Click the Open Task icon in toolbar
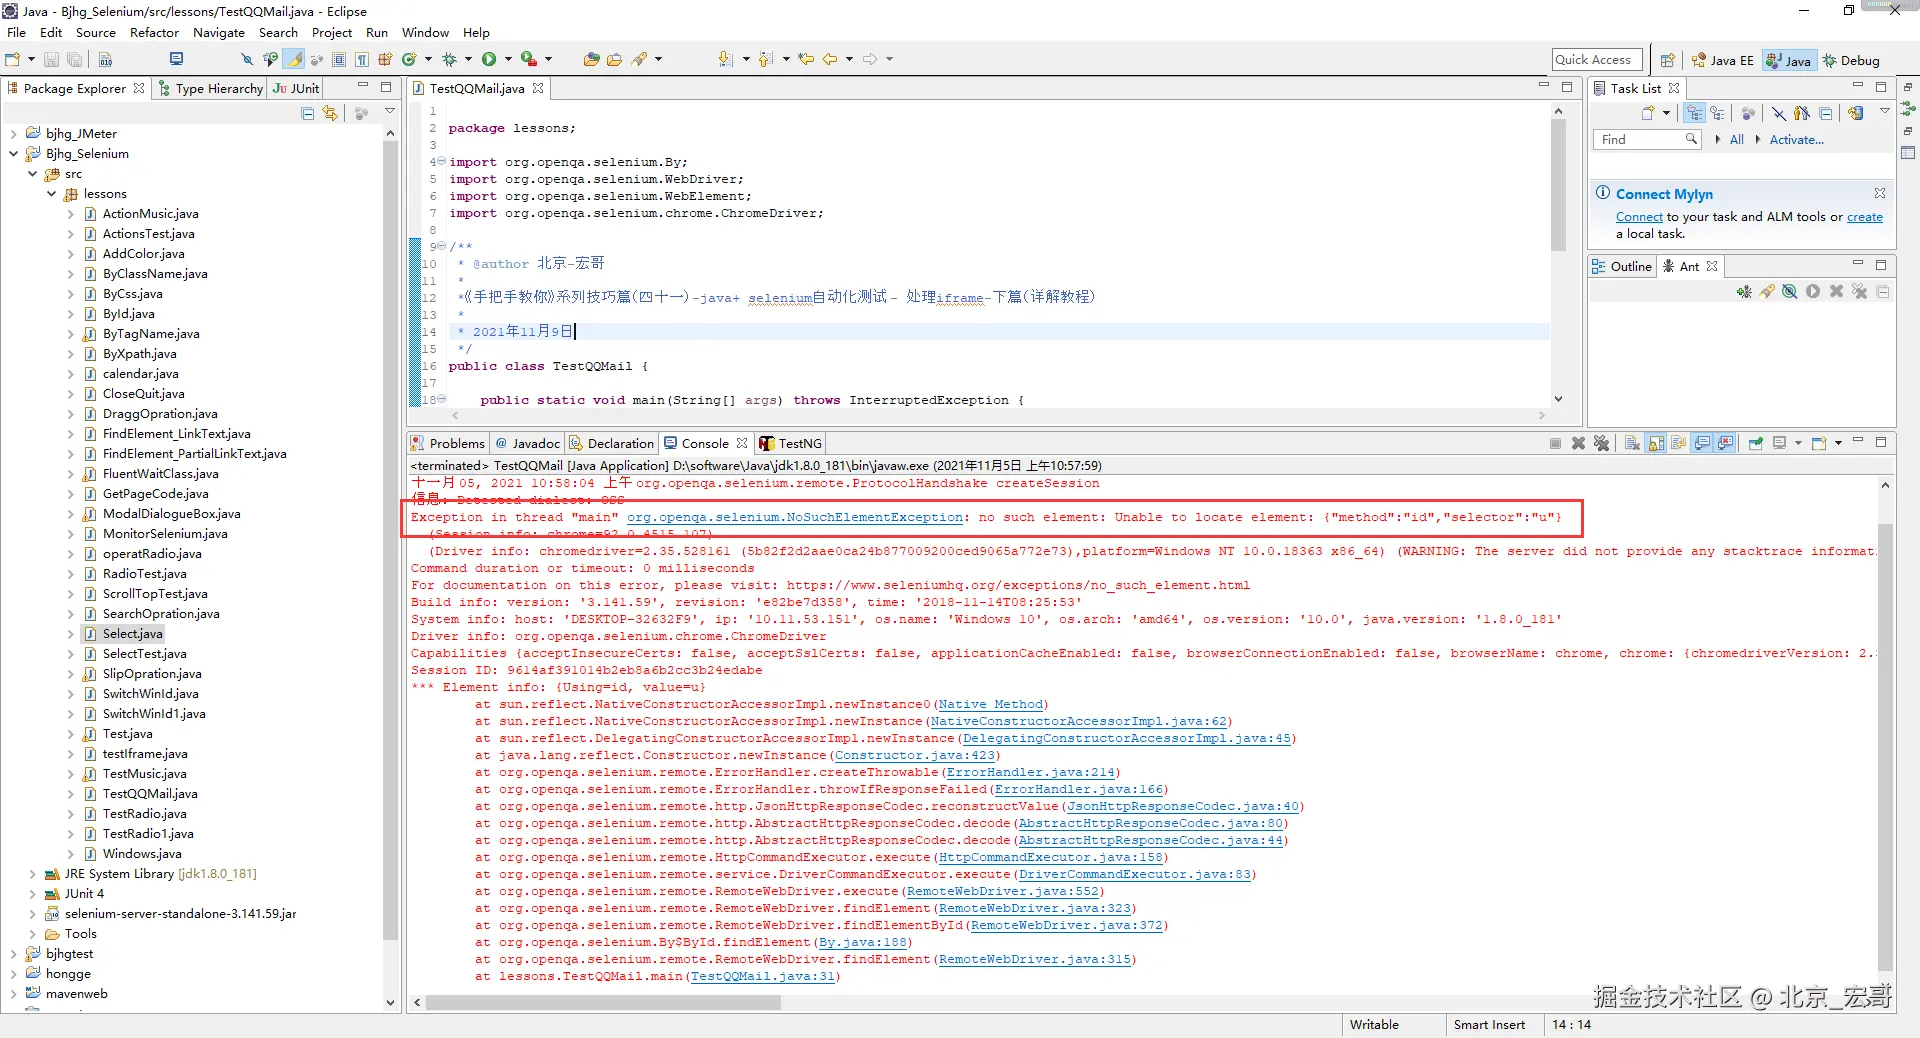This screenshot has width=1920, height=1038. point(614,60)
